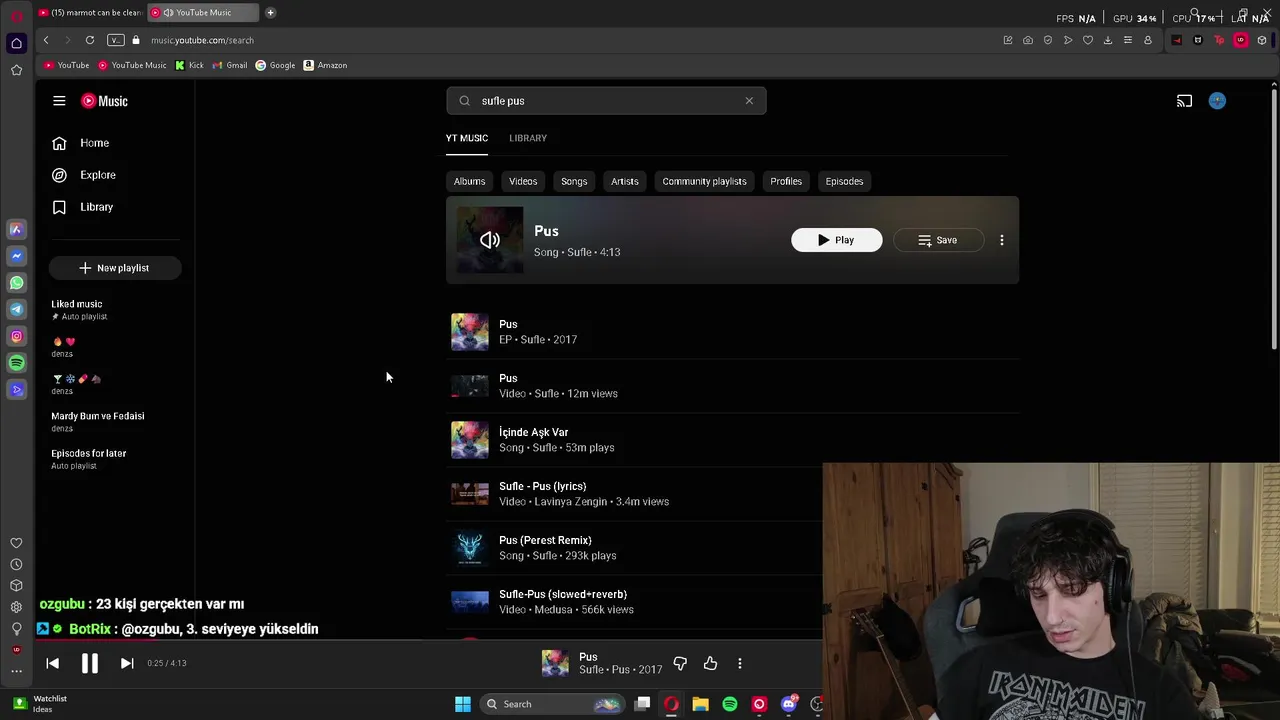Click inside the sufle pus search field

point(605,101)
